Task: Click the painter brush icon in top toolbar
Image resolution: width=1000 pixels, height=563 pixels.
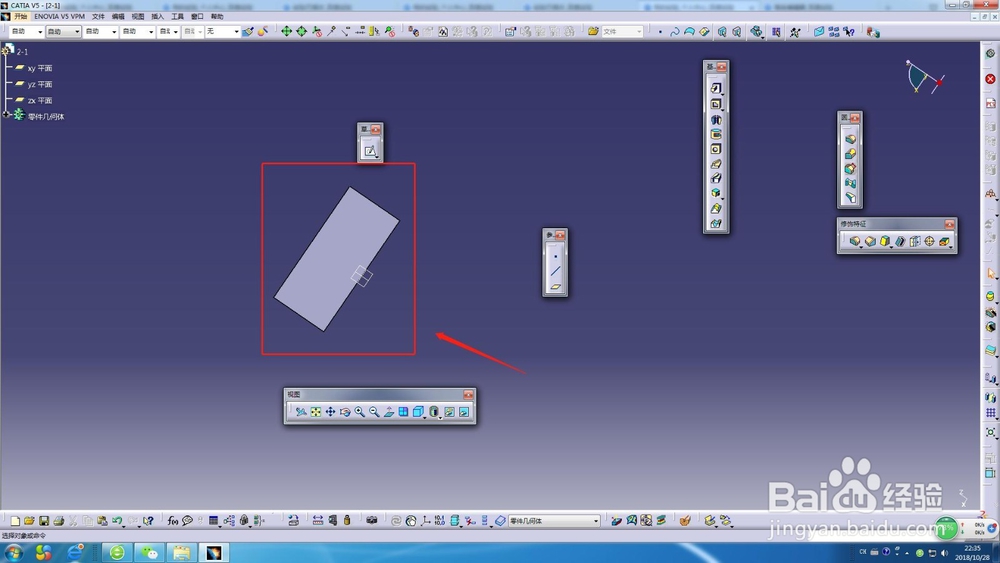Action: pyautogui.click(x=248, y=31)
